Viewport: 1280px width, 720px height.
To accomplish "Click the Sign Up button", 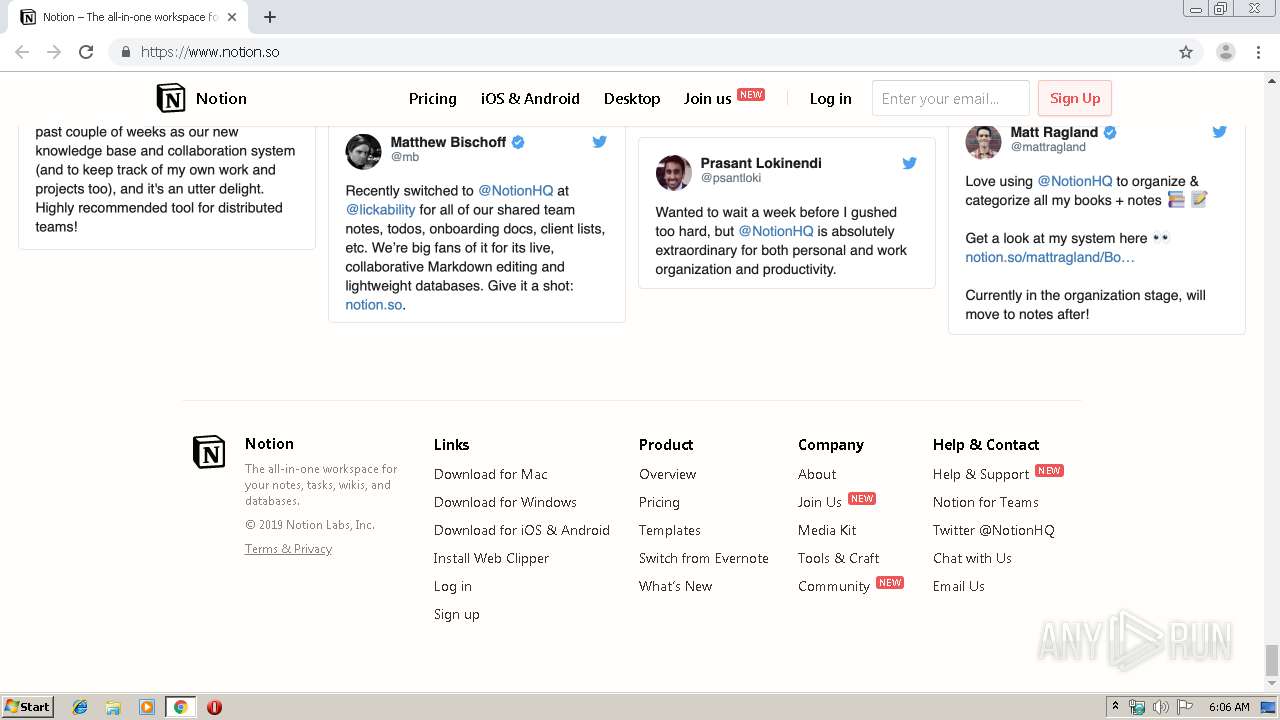I will pos(1075,98).
